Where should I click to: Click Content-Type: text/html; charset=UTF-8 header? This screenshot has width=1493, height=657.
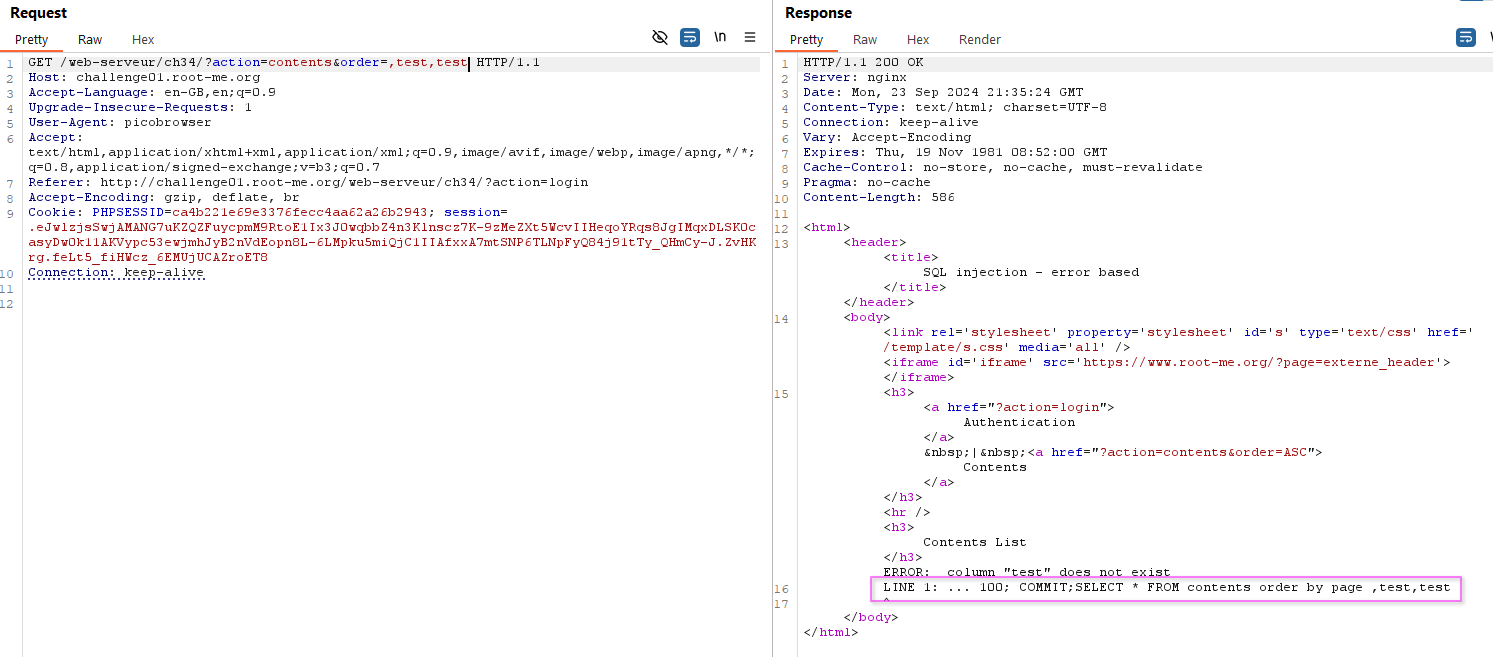[x=955, y=107]
